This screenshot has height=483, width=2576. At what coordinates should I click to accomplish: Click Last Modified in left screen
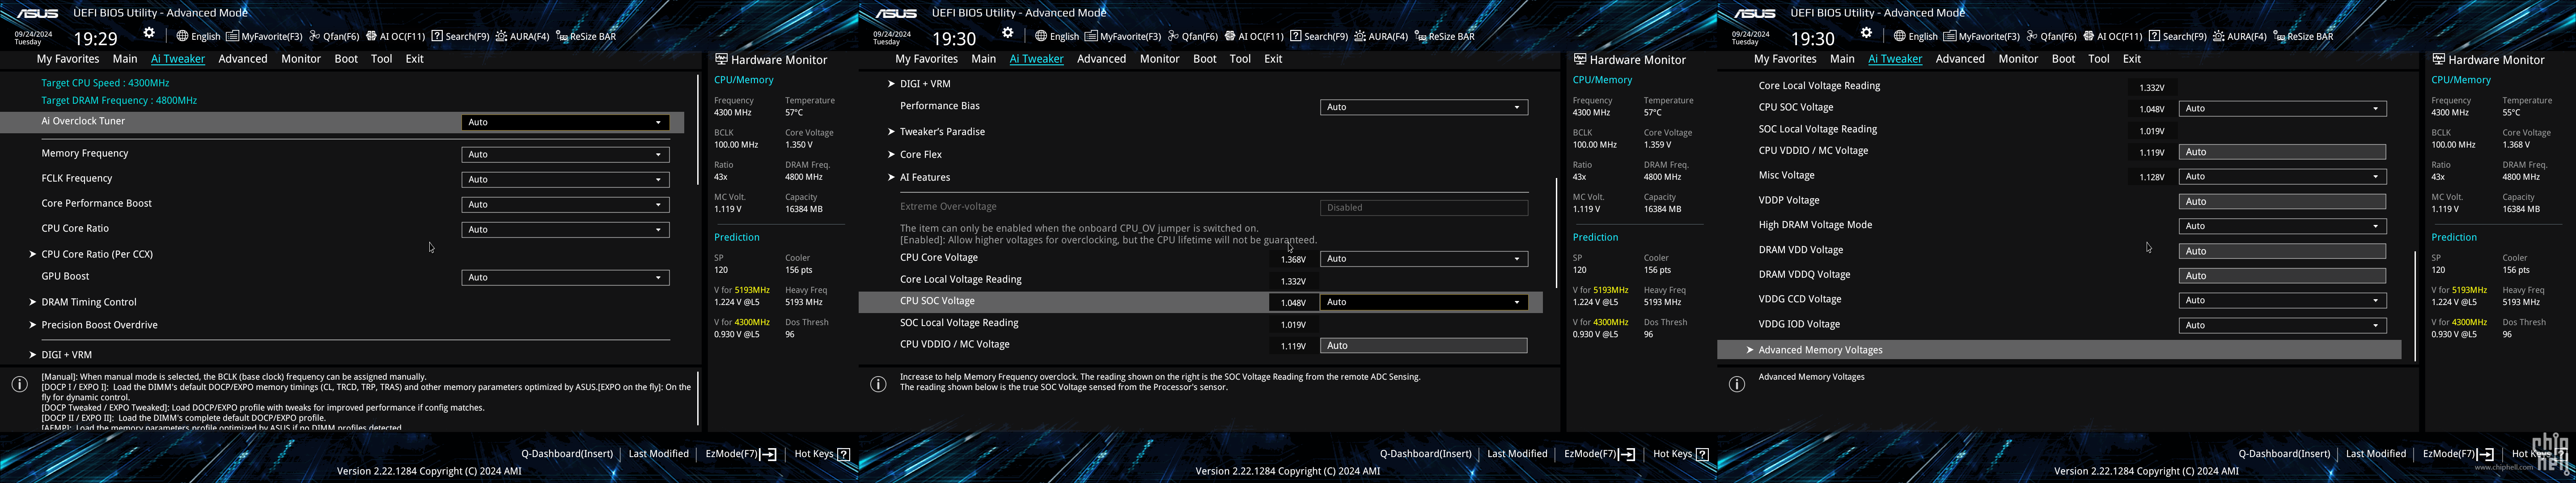click(659, 454)
